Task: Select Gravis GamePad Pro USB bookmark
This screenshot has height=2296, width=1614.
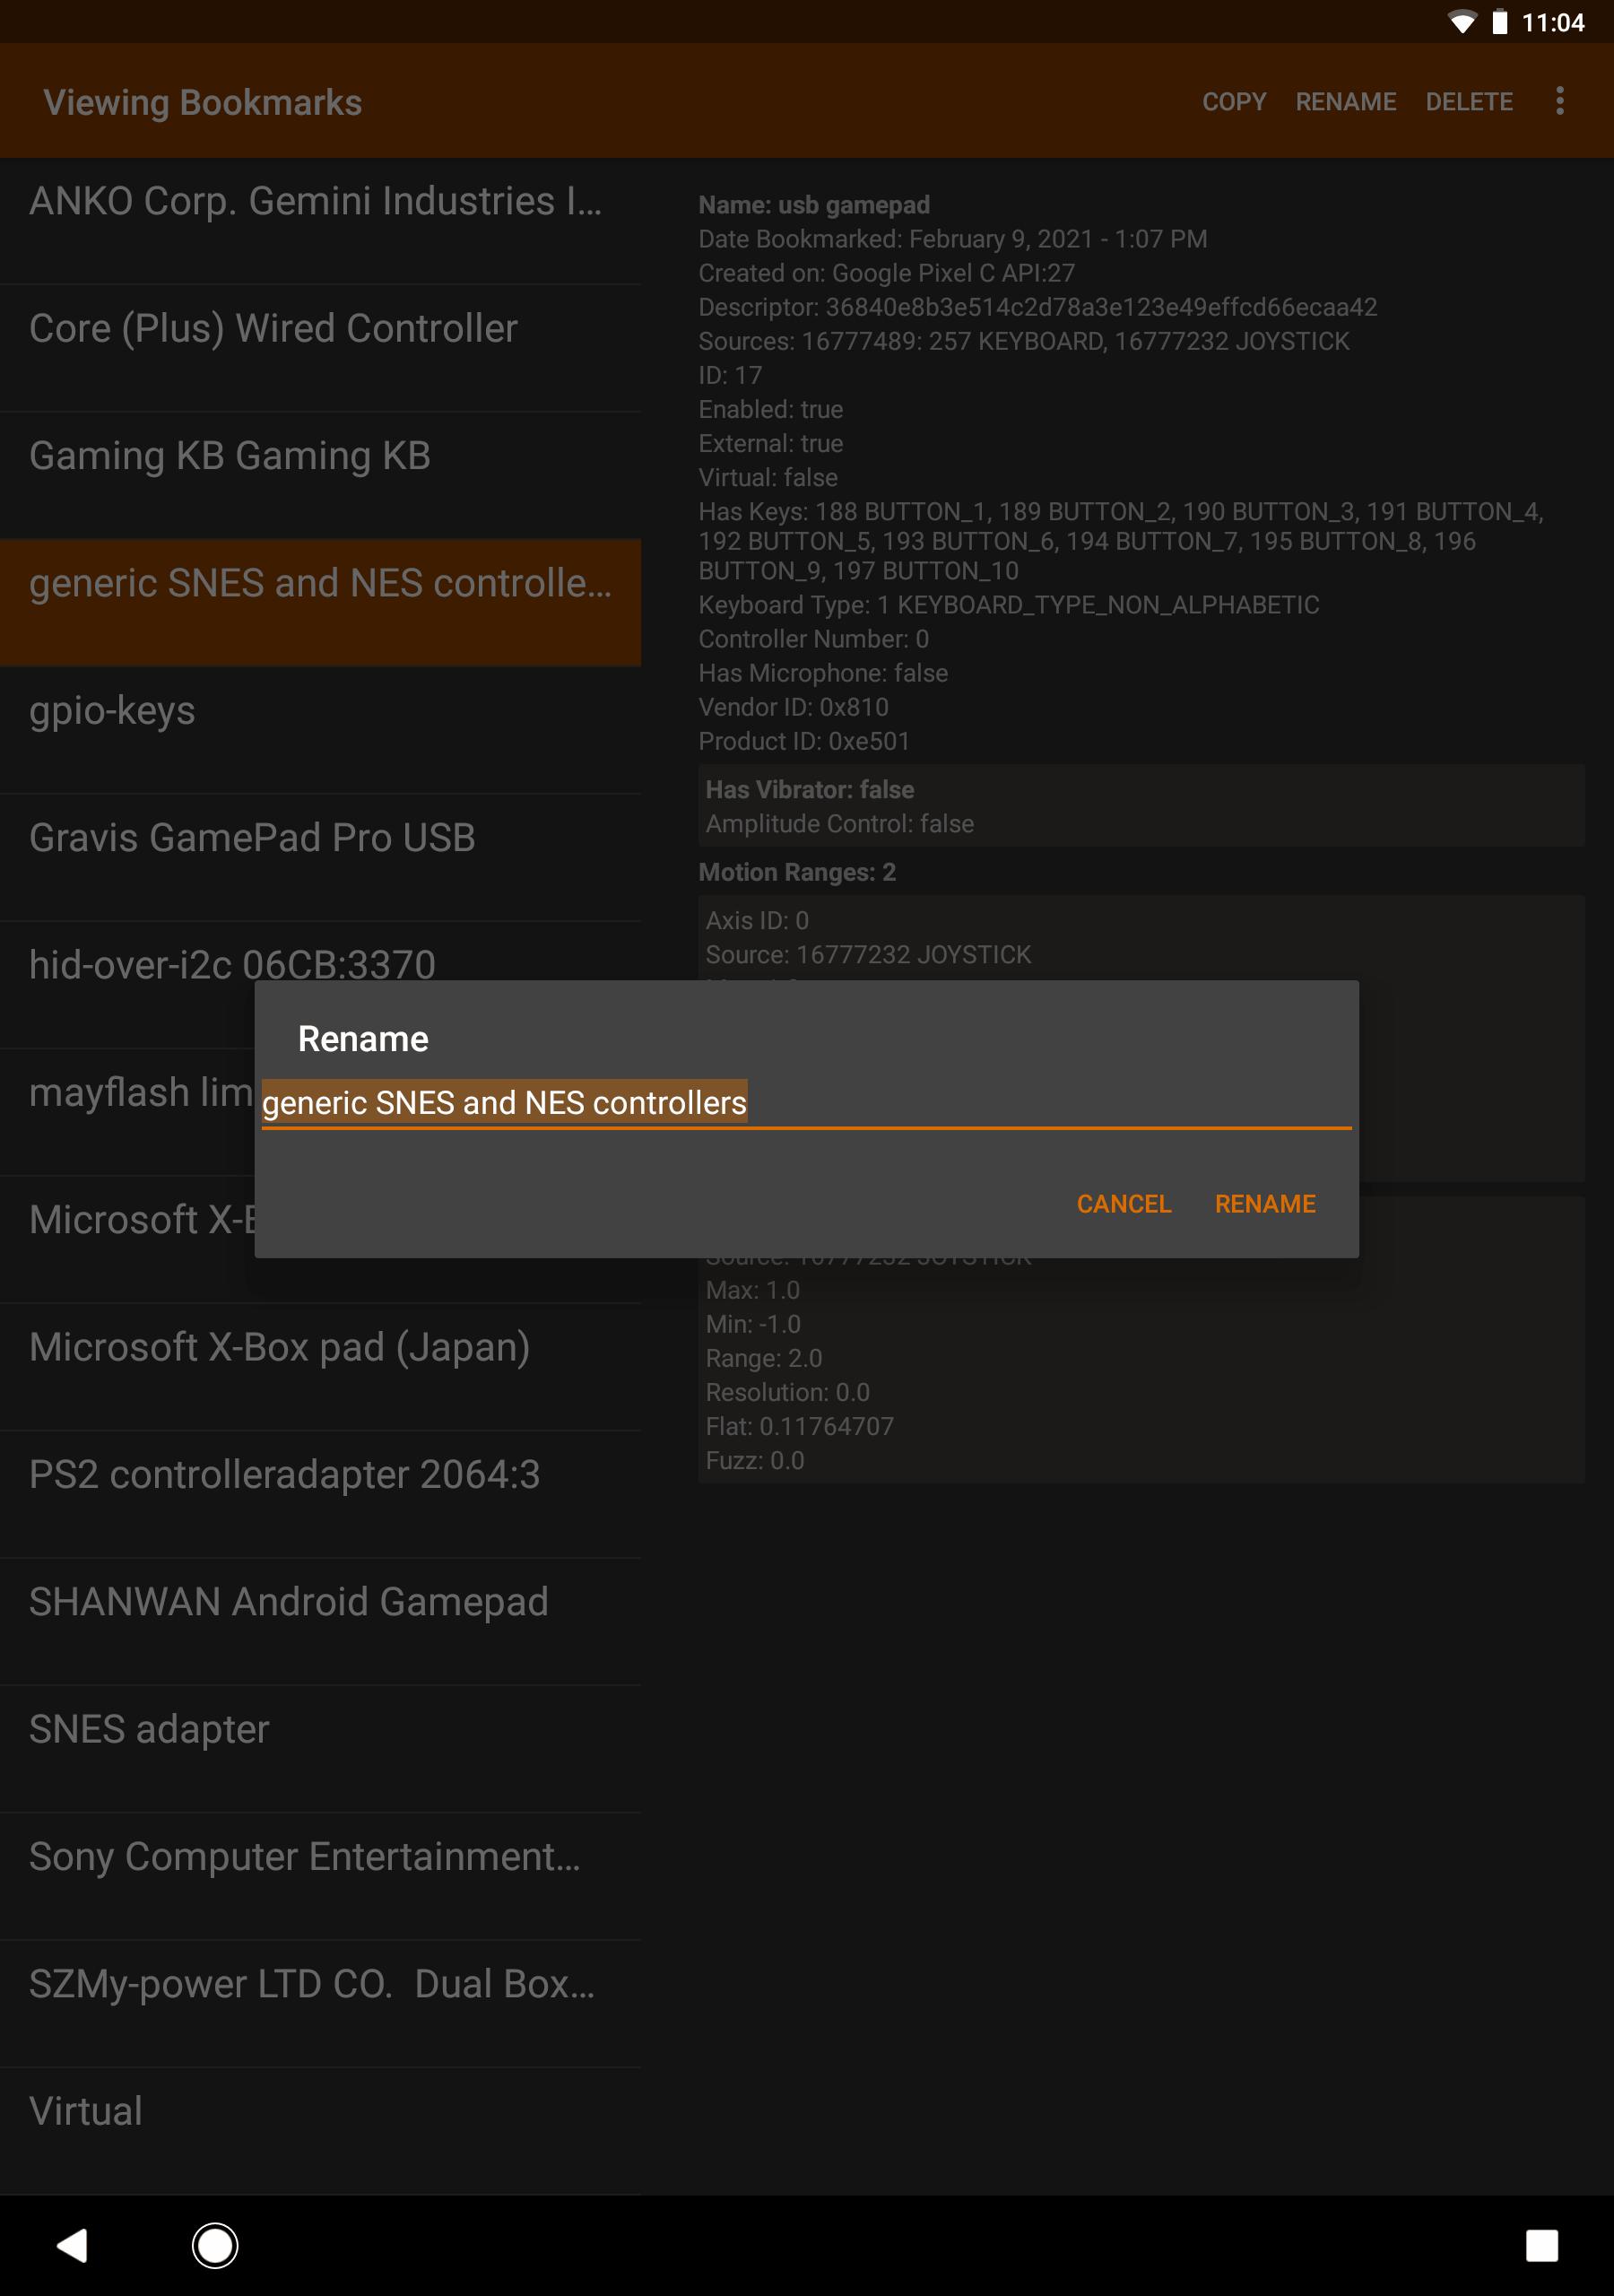Action: (x=320, y=857)
